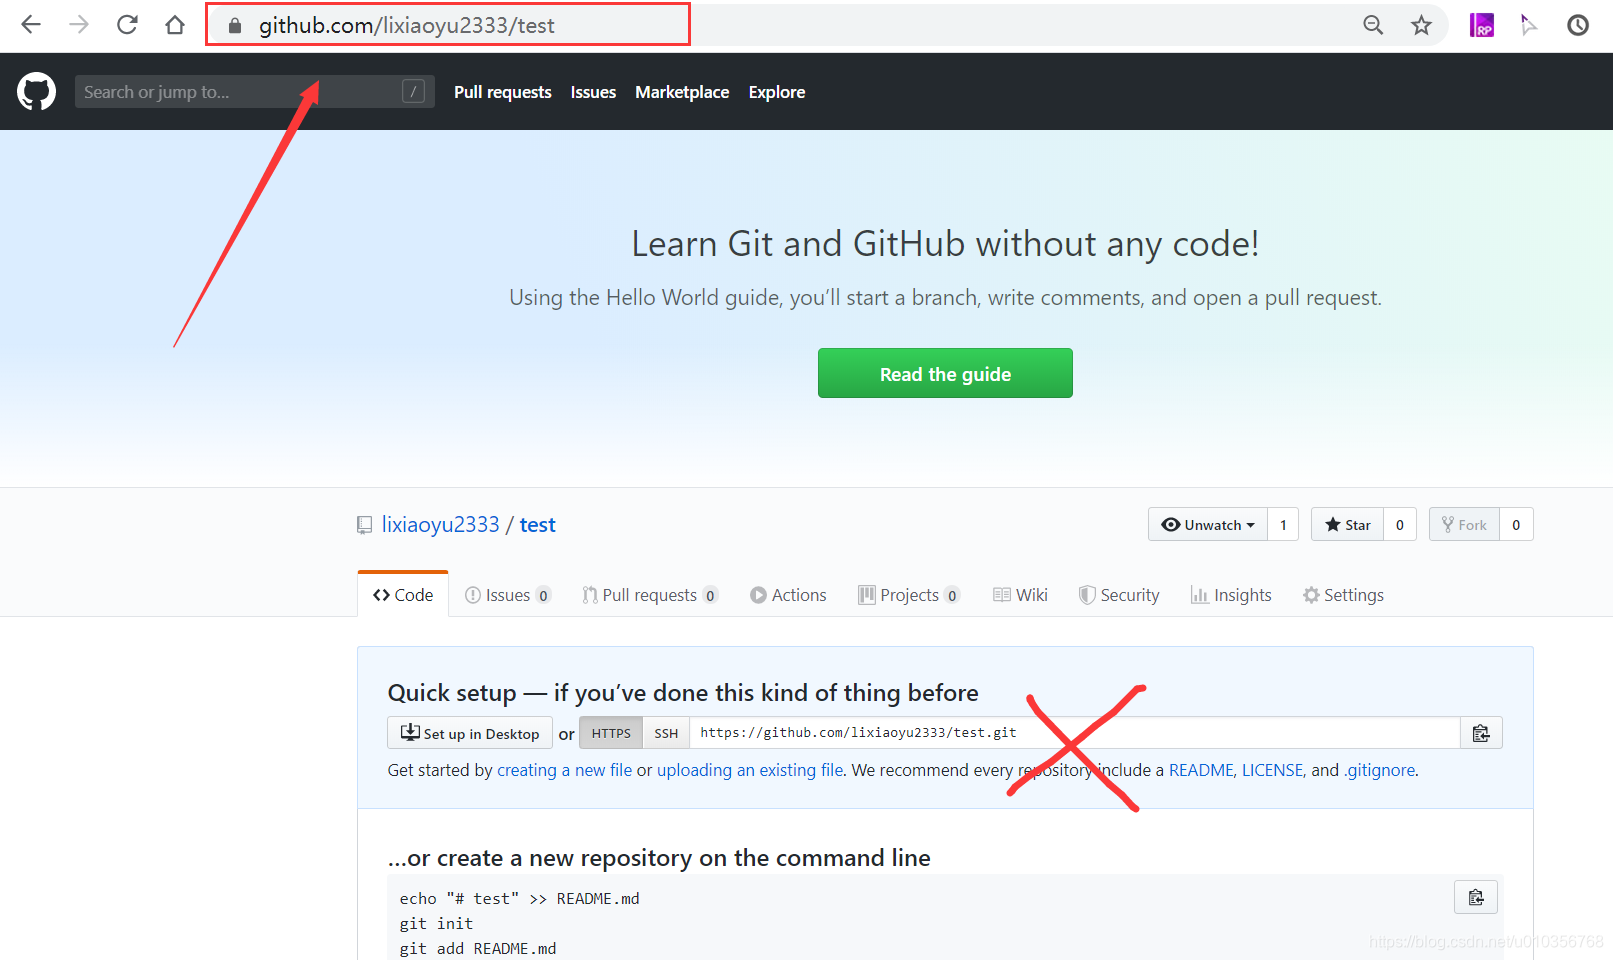Click the watcher count 1

click(x=1283, y=524)
